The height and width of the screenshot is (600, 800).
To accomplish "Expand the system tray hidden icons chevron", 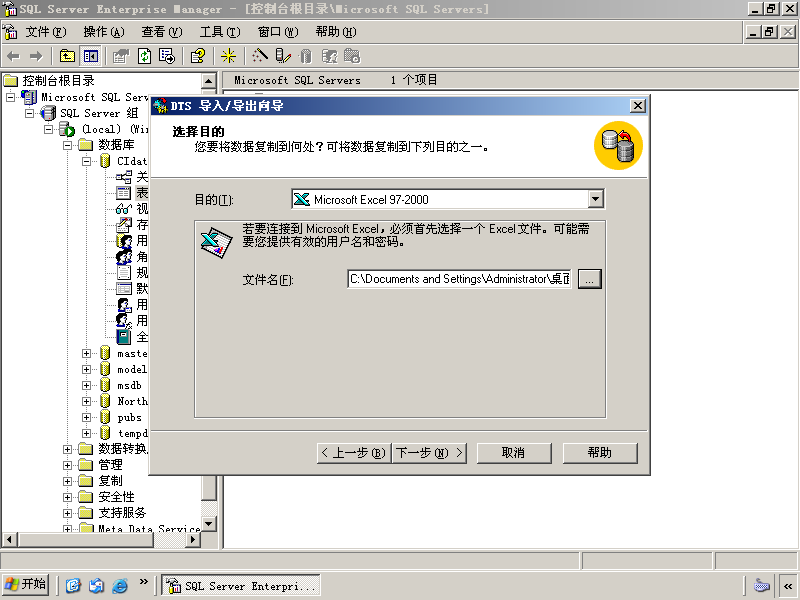I will point(788,586).
